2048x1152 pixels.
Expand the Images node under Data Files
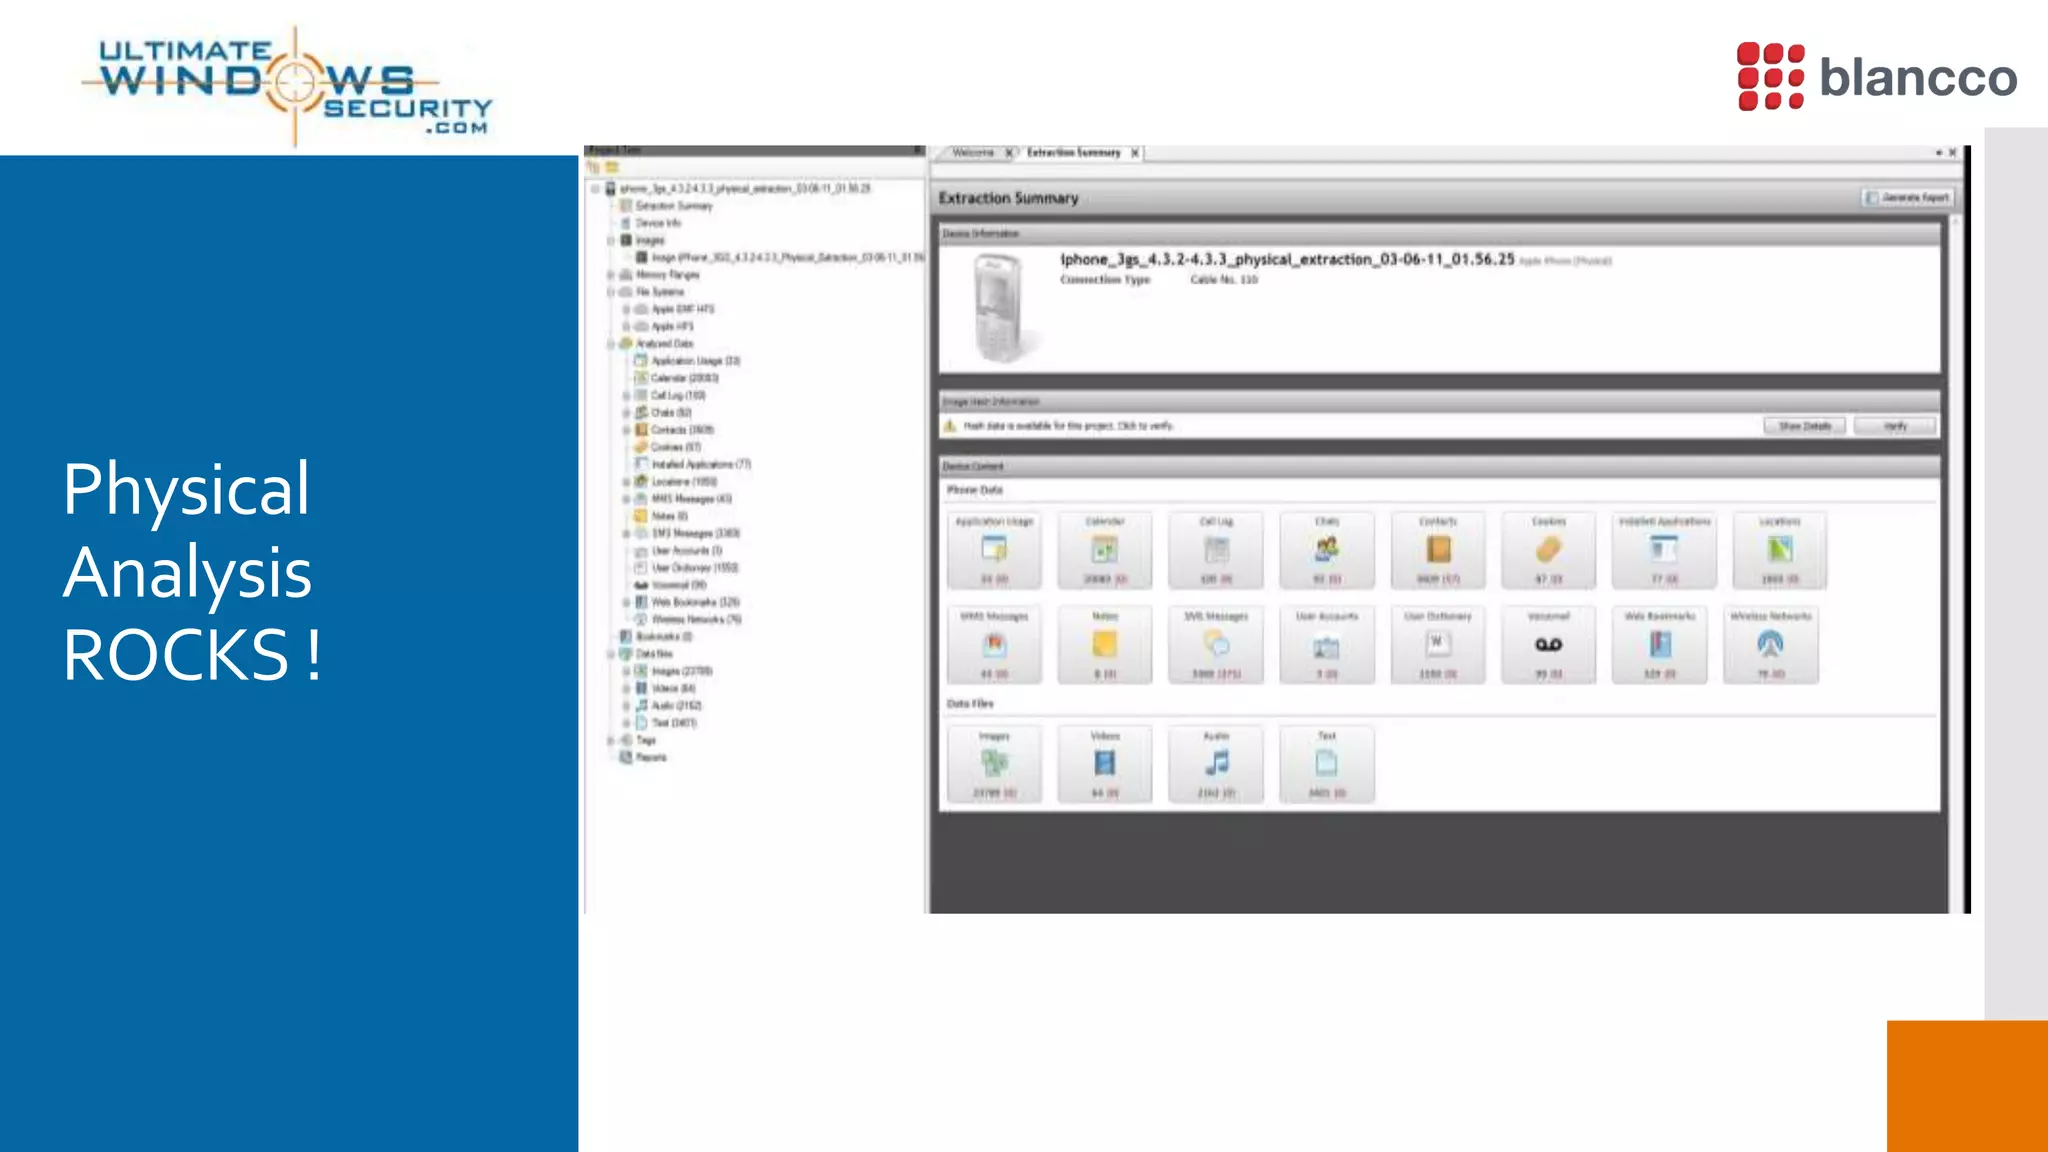[627, 671]
